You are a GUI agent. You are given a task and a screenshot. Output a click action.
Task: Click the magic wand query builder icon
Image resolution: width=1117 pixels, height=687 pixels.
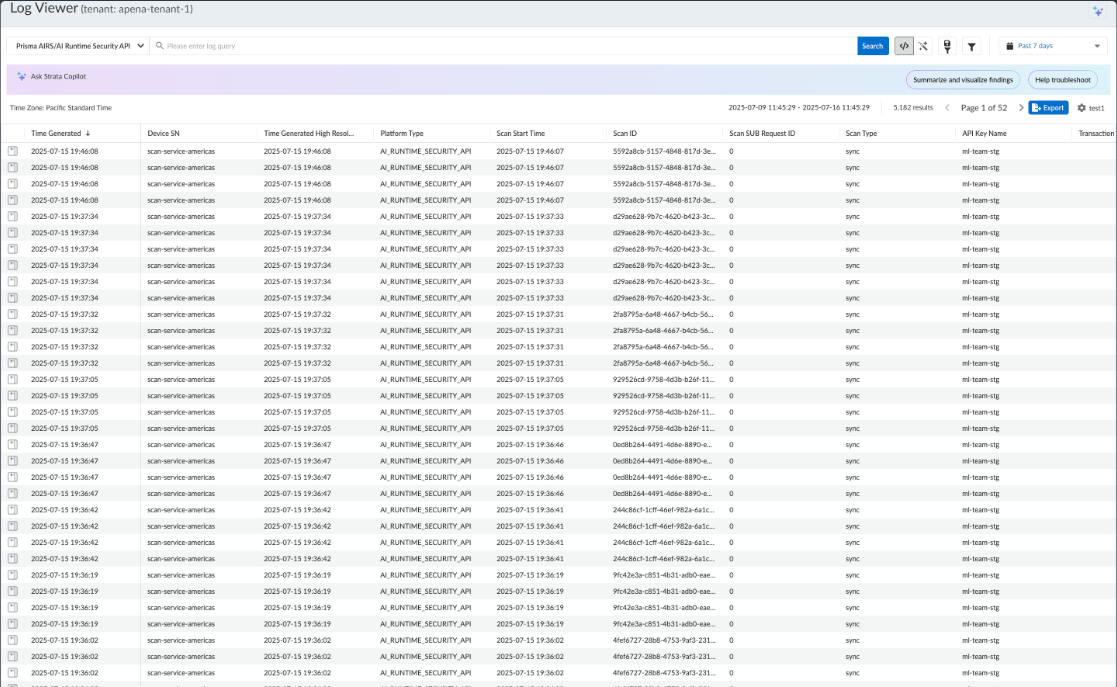(923, 46)
